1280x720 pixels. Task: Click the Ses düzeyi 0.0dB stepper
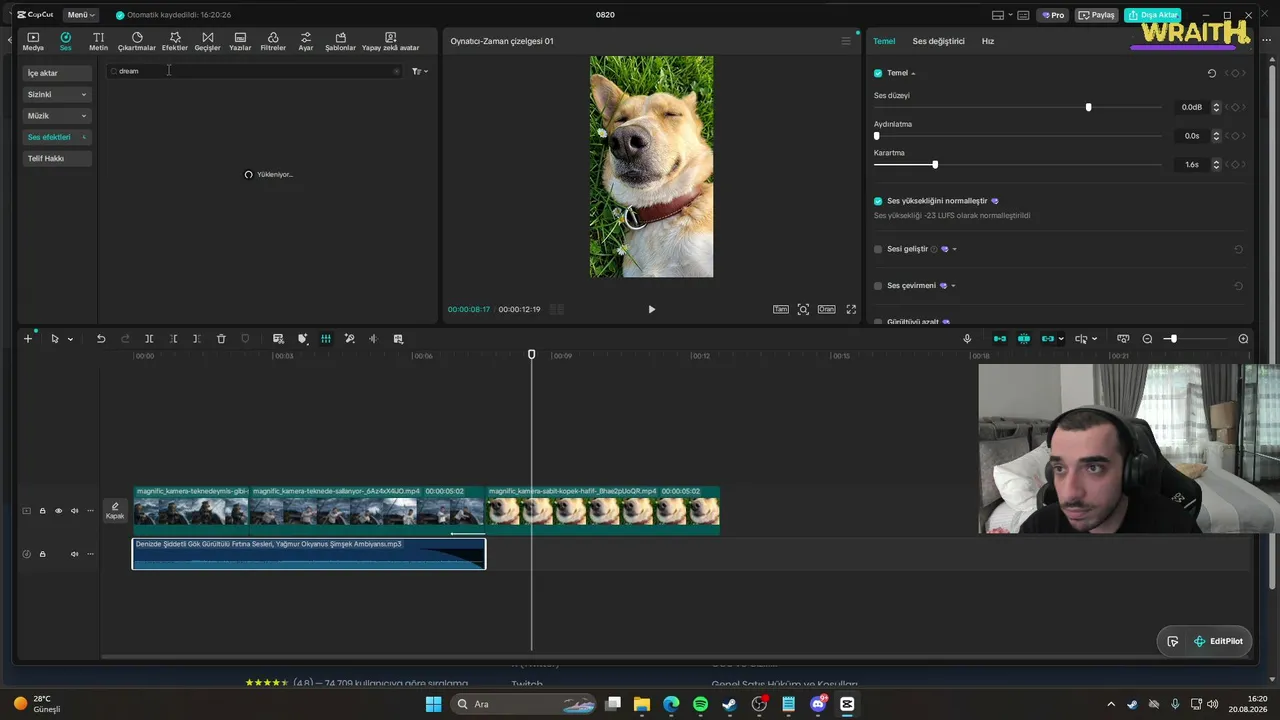point(1217,107)
